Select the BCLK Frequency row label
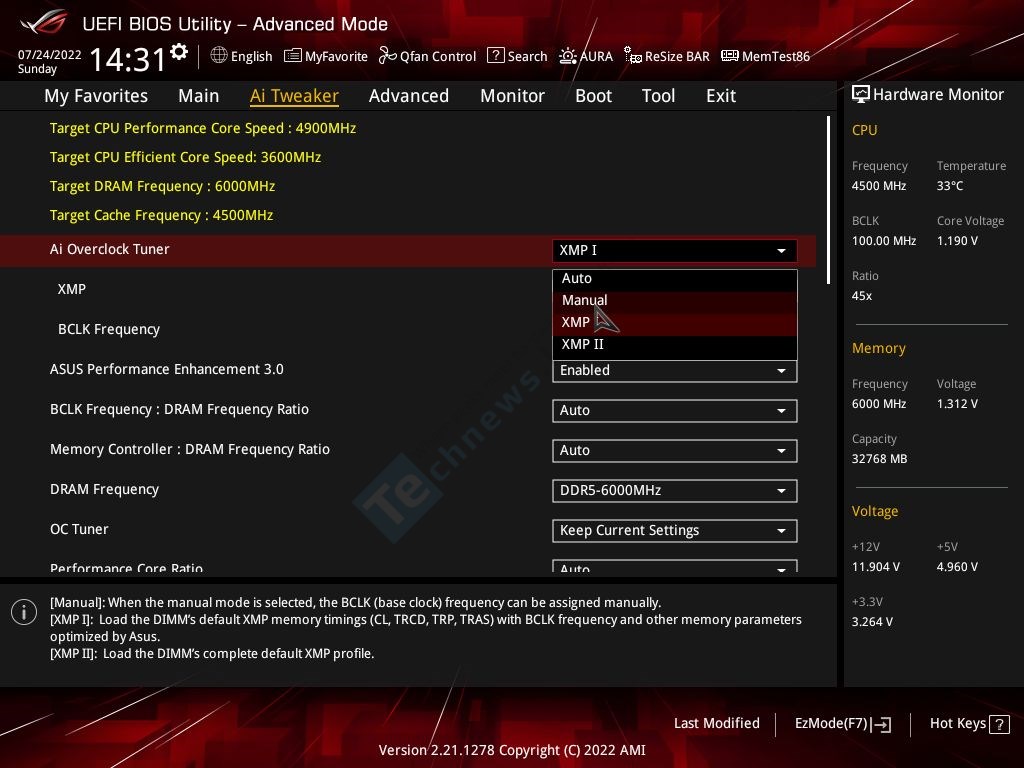 pyautogui.click(x=109, y=329)
